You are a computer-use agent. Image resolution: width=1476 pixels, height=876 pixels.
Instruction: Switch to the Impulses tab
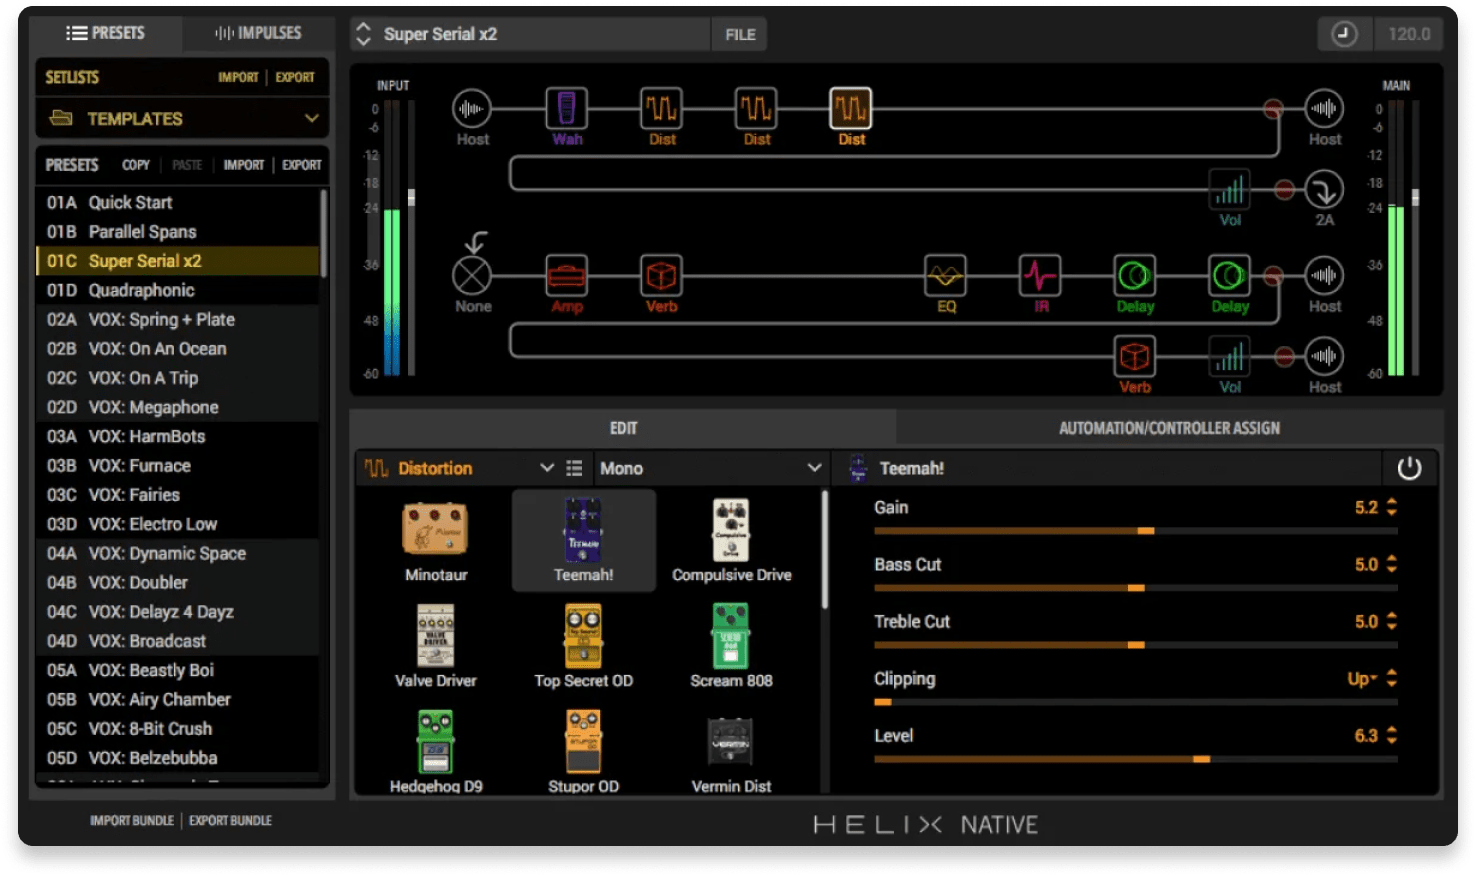(x=257, y=33)
